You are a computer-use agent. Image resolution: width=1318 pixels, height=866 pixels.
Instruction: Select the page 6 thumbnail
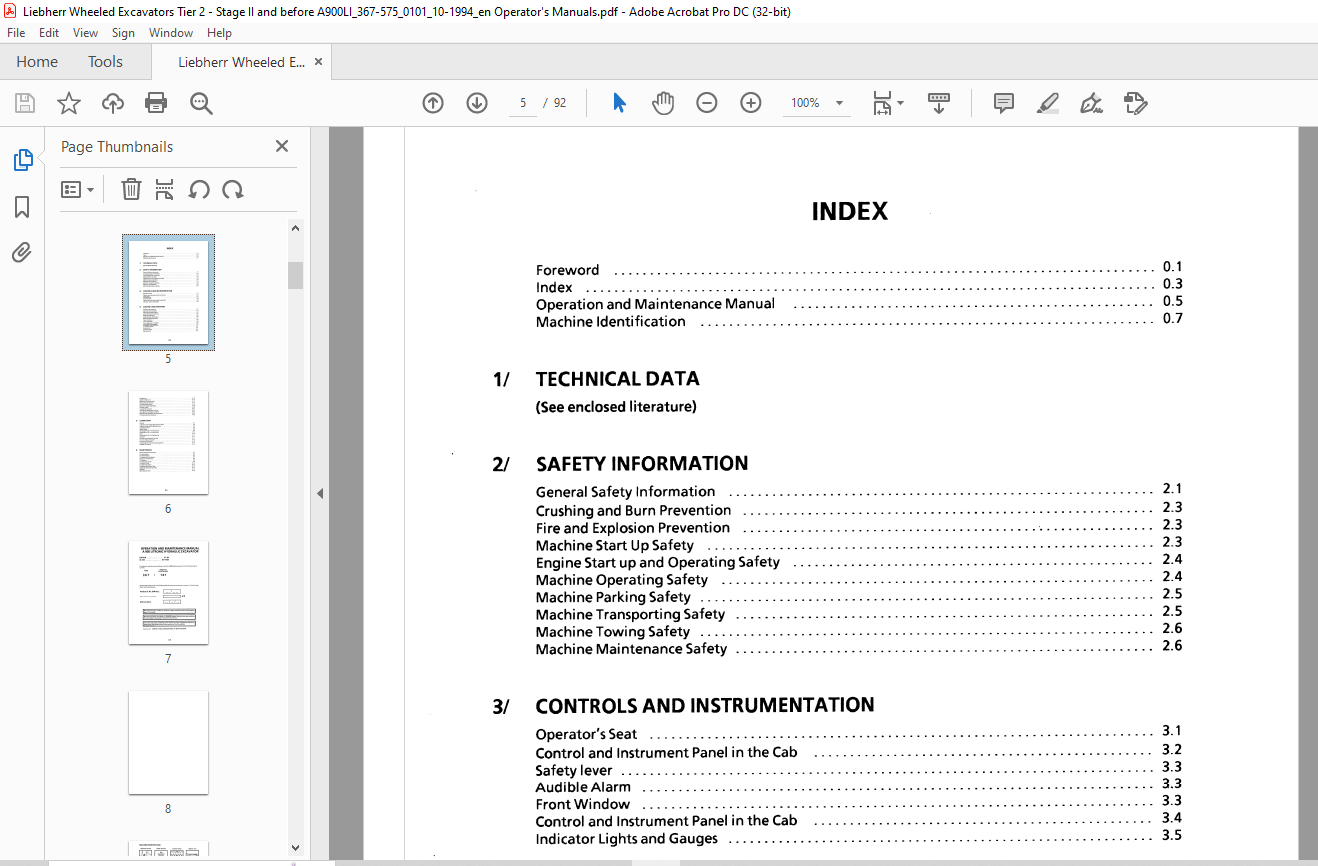pos(168,442)
